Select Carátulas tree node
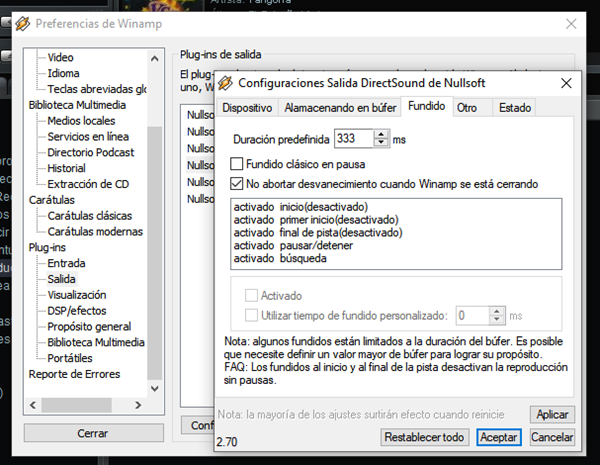This screenshot has width=600, height=465. point(52,200)
